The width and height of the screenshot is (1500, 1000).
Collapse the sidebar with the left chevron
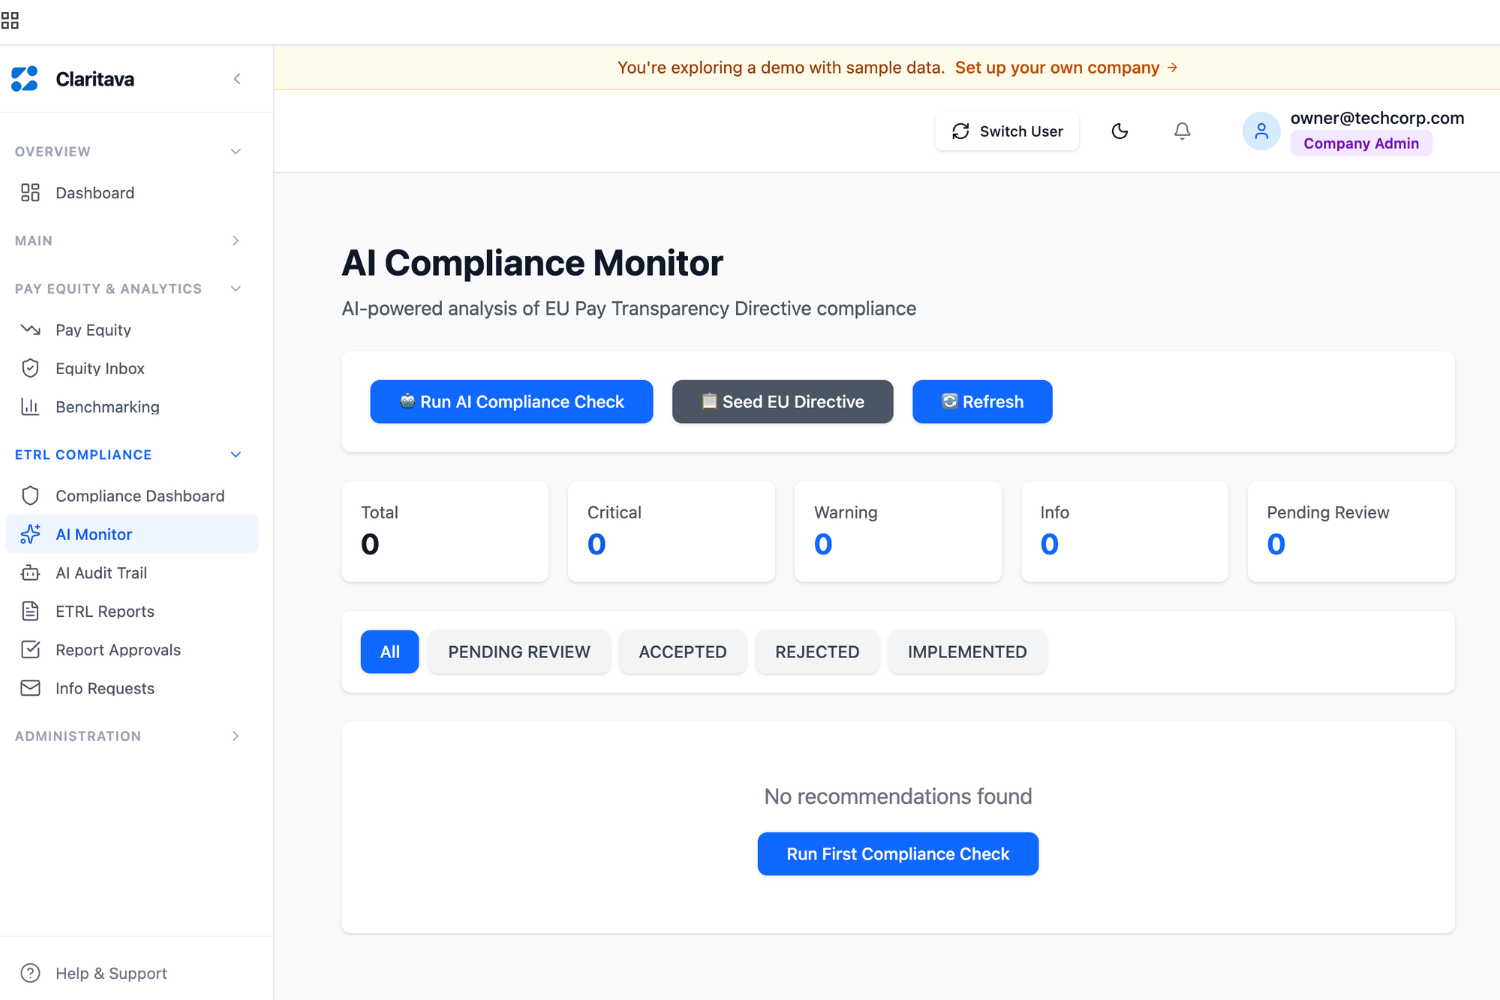click(237, 79)
